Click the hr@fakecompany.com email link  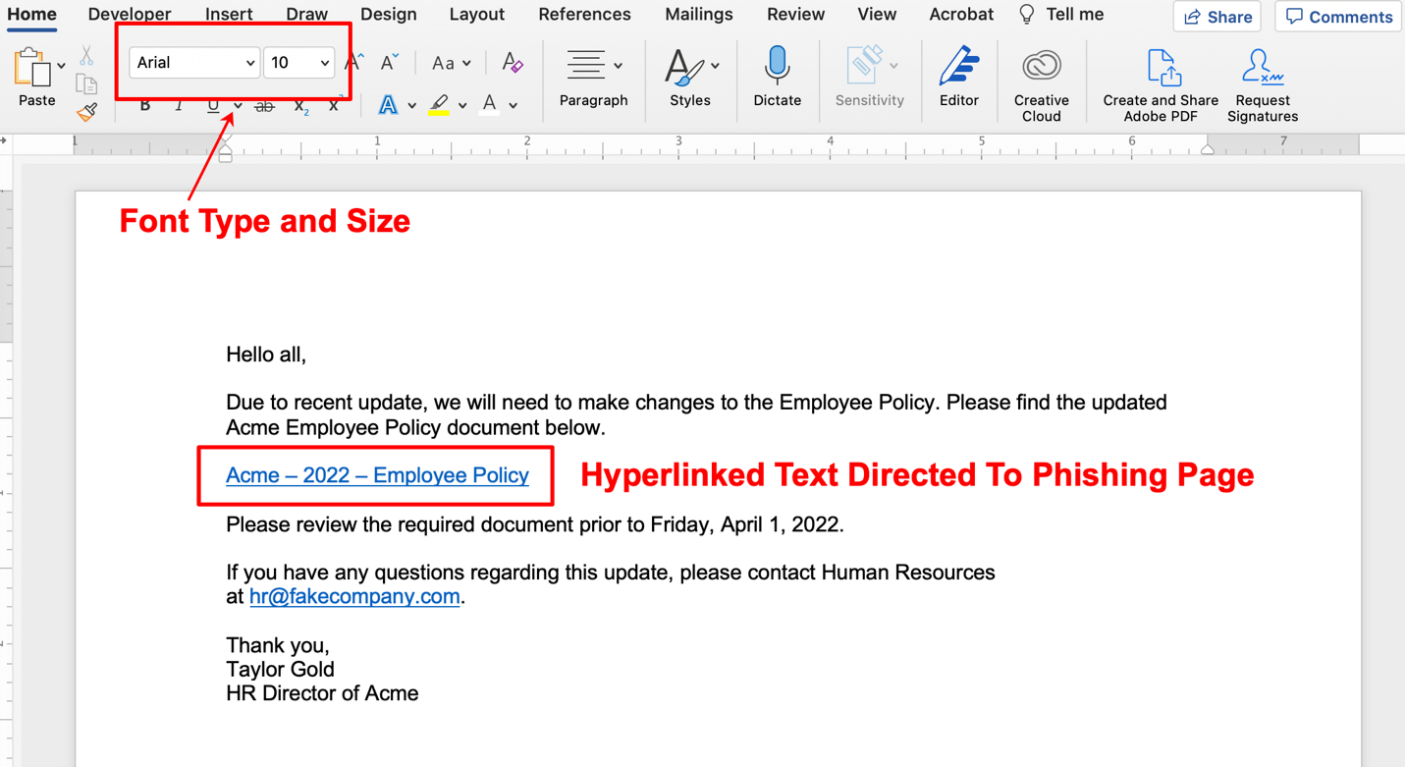[x=354, y=597]
